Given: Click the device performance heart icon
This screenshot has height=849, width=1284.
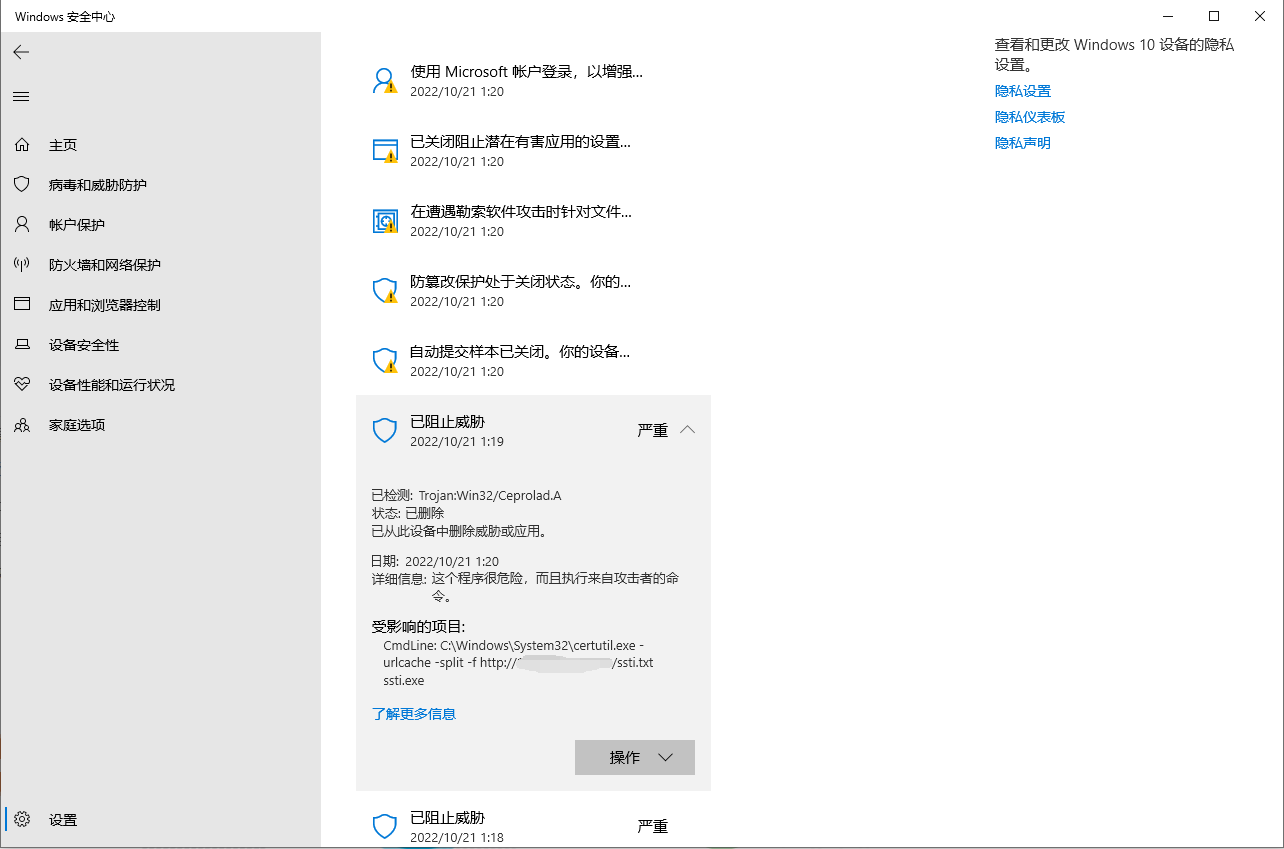Looking at the screenshot, I should point(21,385).
